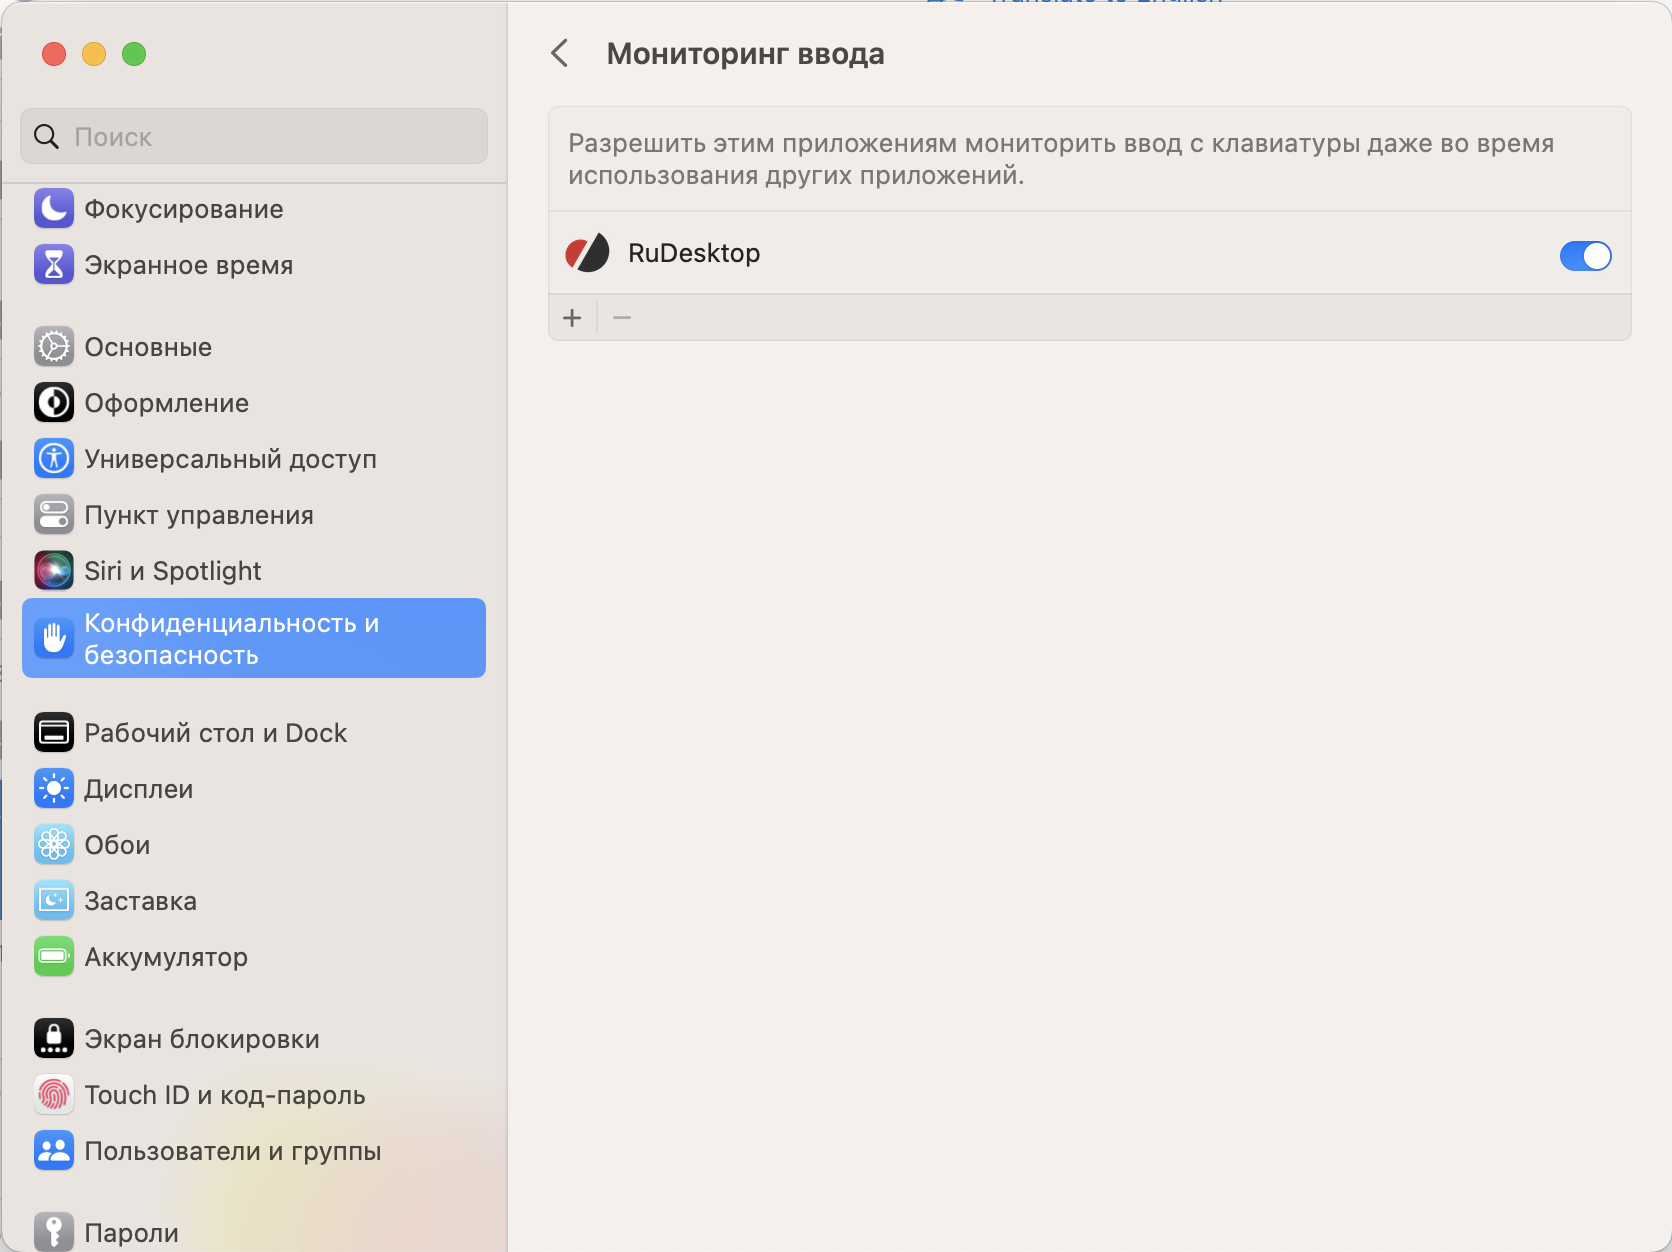Click the Поиск search field
The width and height of the screenshot is (1672, 1252).
(254, 137)
